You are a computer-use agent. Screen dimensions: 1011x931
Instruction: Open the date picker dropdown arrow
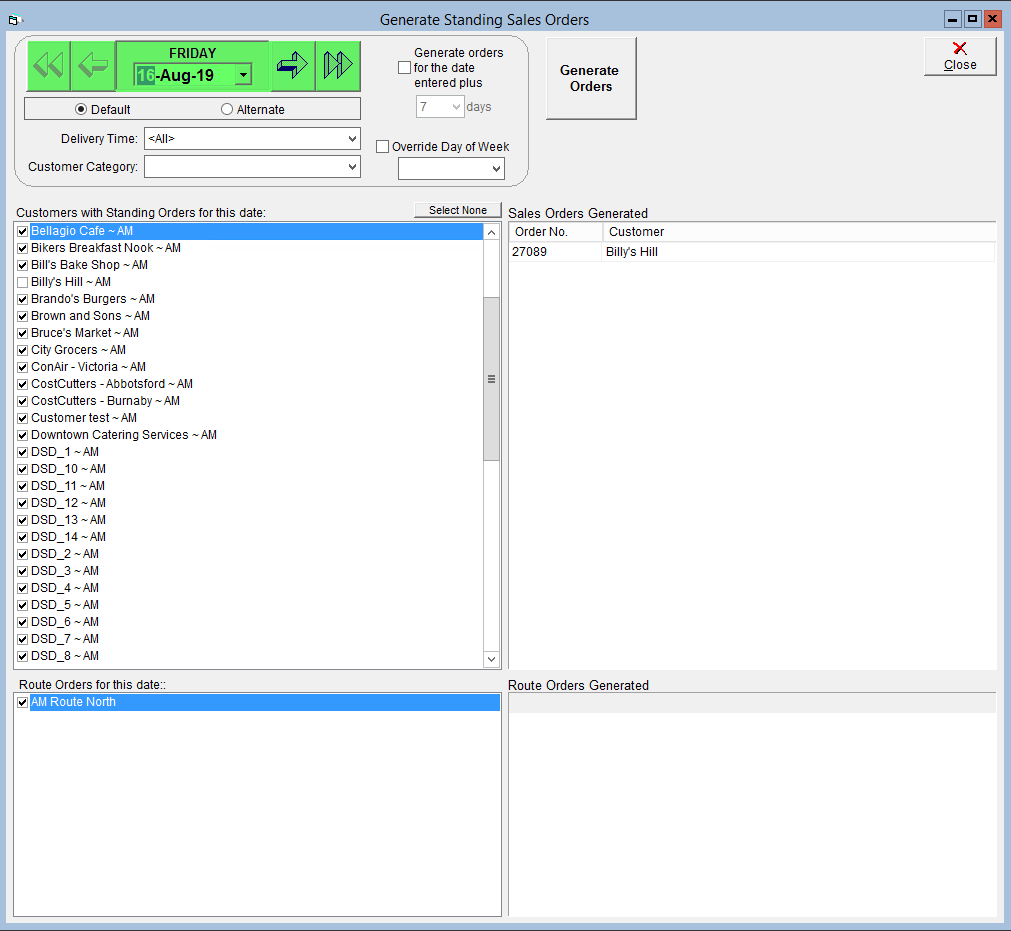tap(243, 75)
